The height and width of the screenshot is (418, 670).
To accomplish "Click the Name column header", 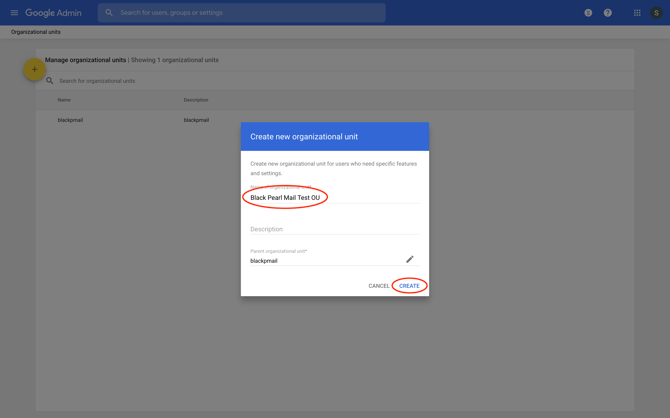I will pos(64,100).
